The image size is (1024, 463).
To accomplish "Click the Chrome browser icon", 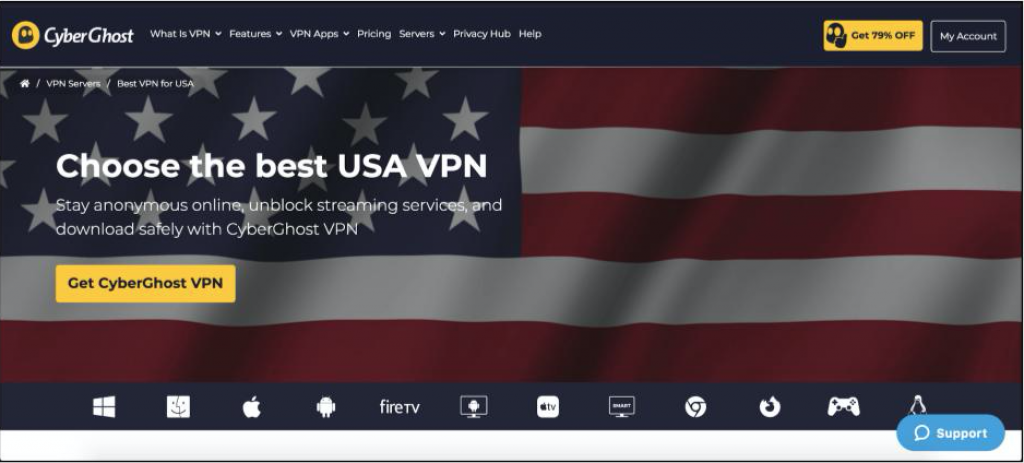I will [x=696, y=407].
